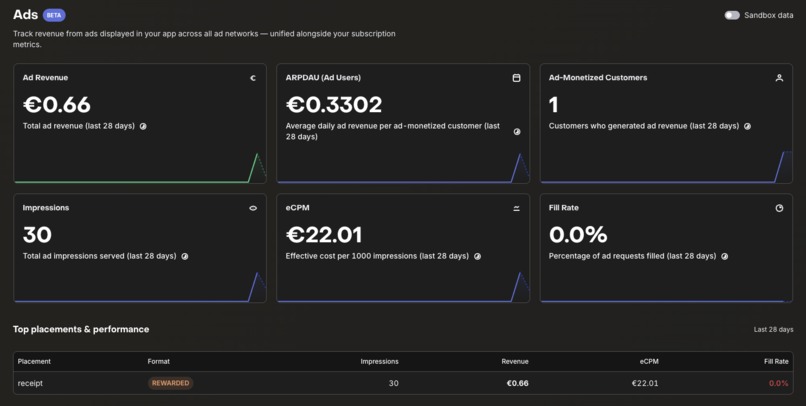Image resolution: width=806 pixels, height=406 pixels.
Task: Click the euro icon on Ad Revenue card
Action: click(253, 78)
